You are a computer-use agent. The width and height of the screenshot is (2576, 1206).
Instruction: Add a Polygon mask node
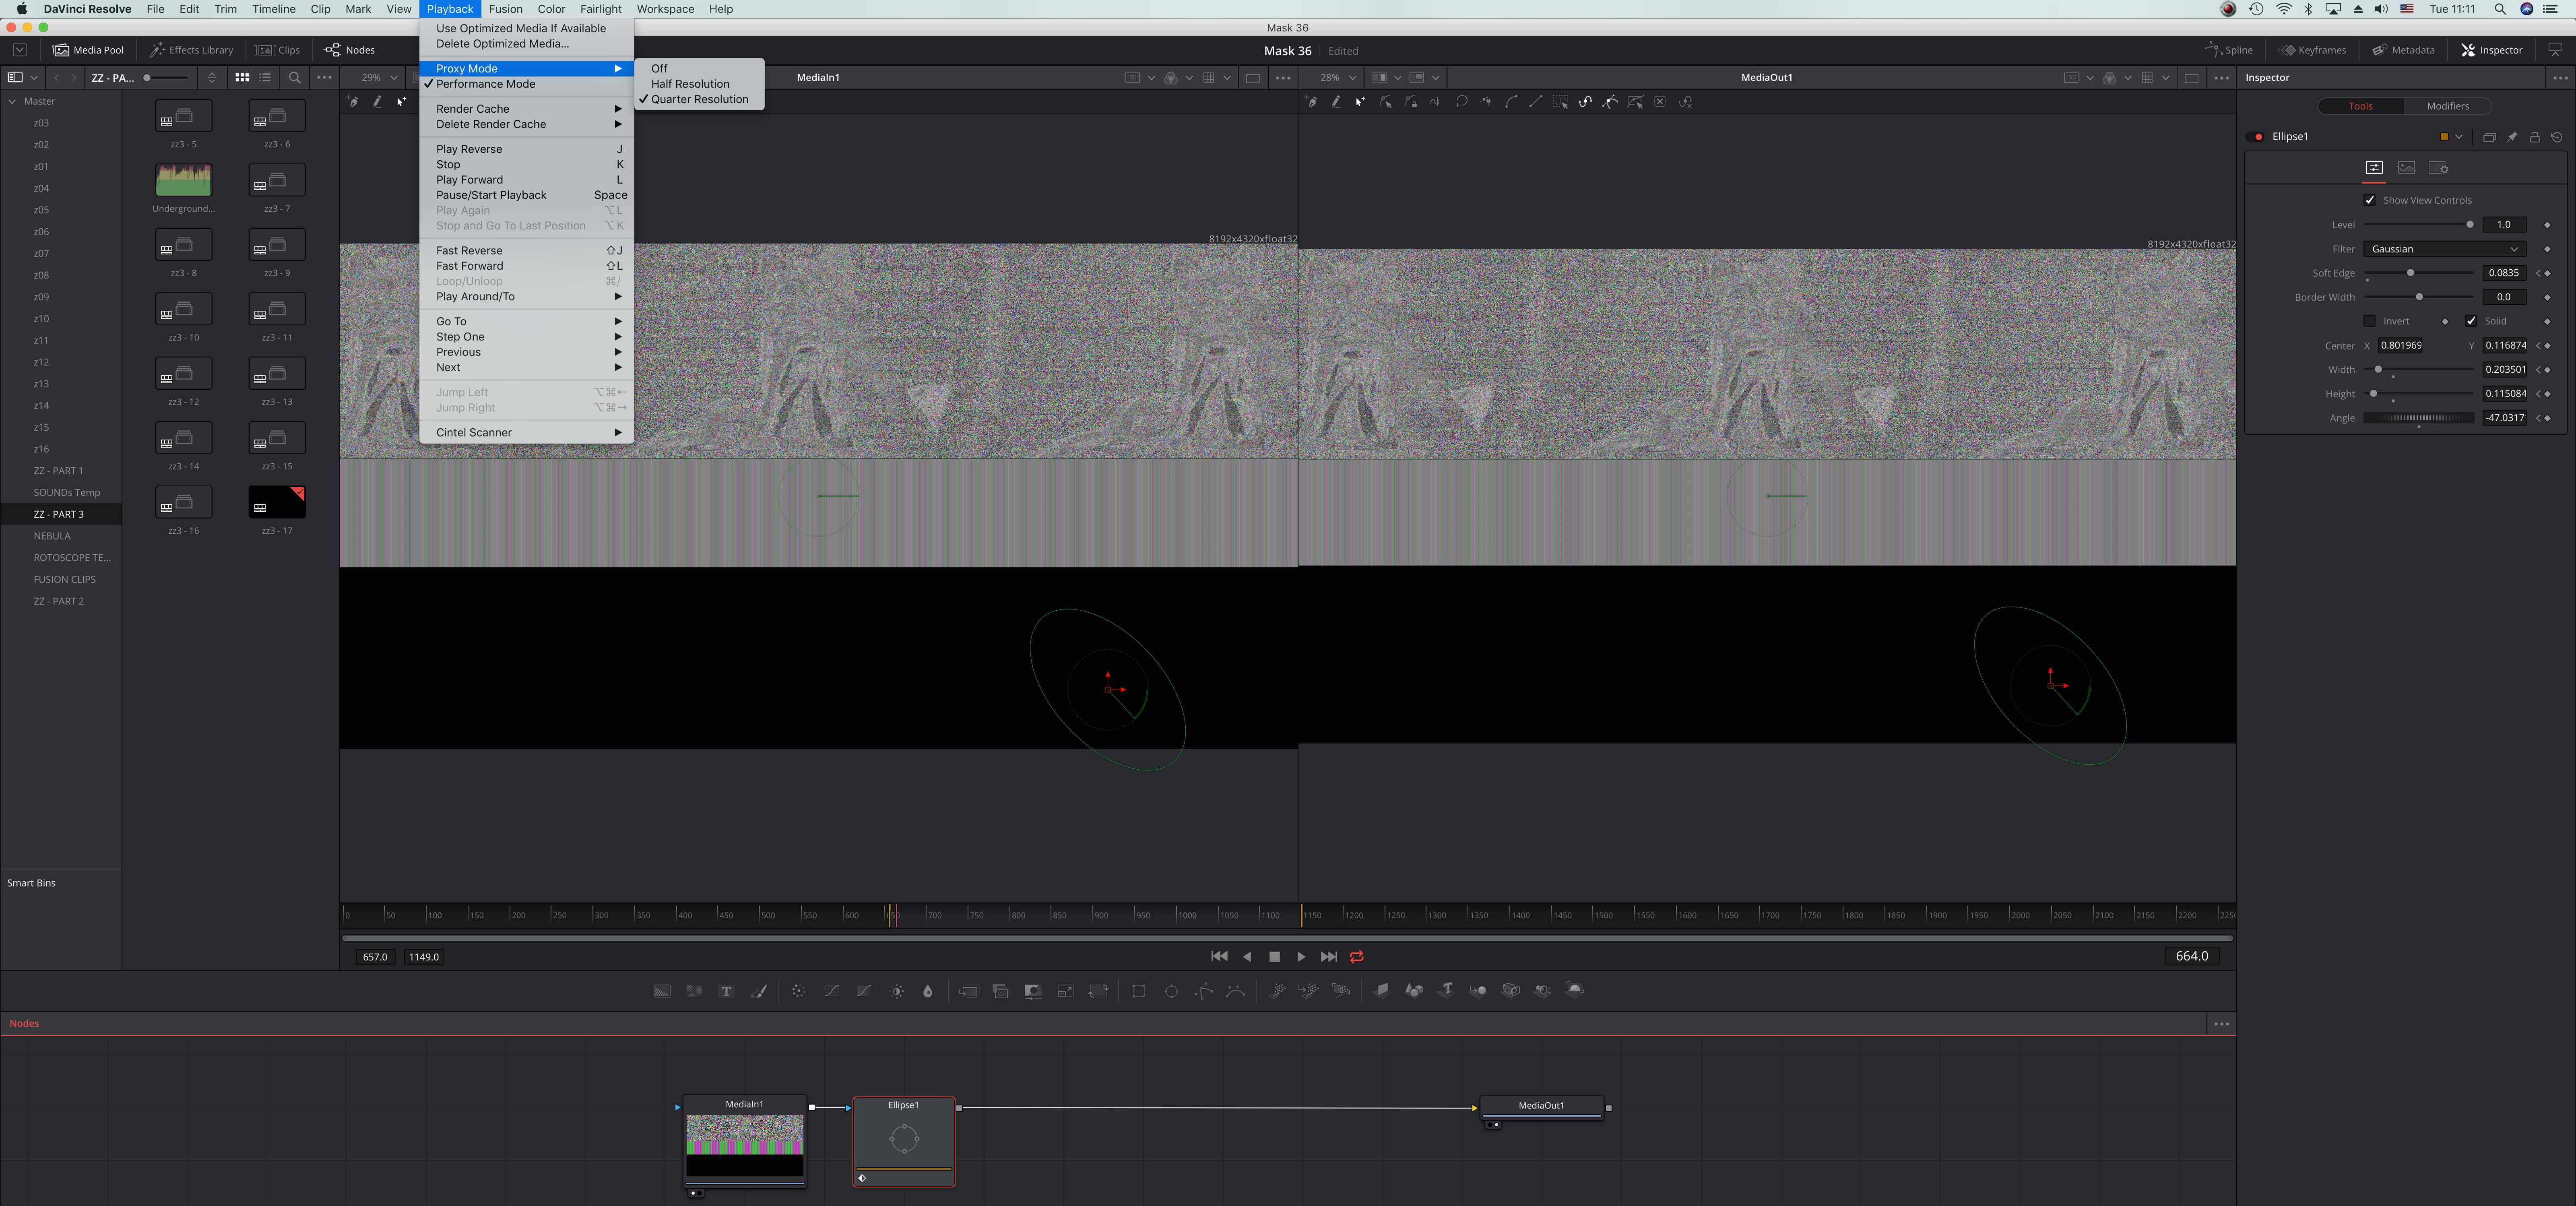pos(1204,991)
